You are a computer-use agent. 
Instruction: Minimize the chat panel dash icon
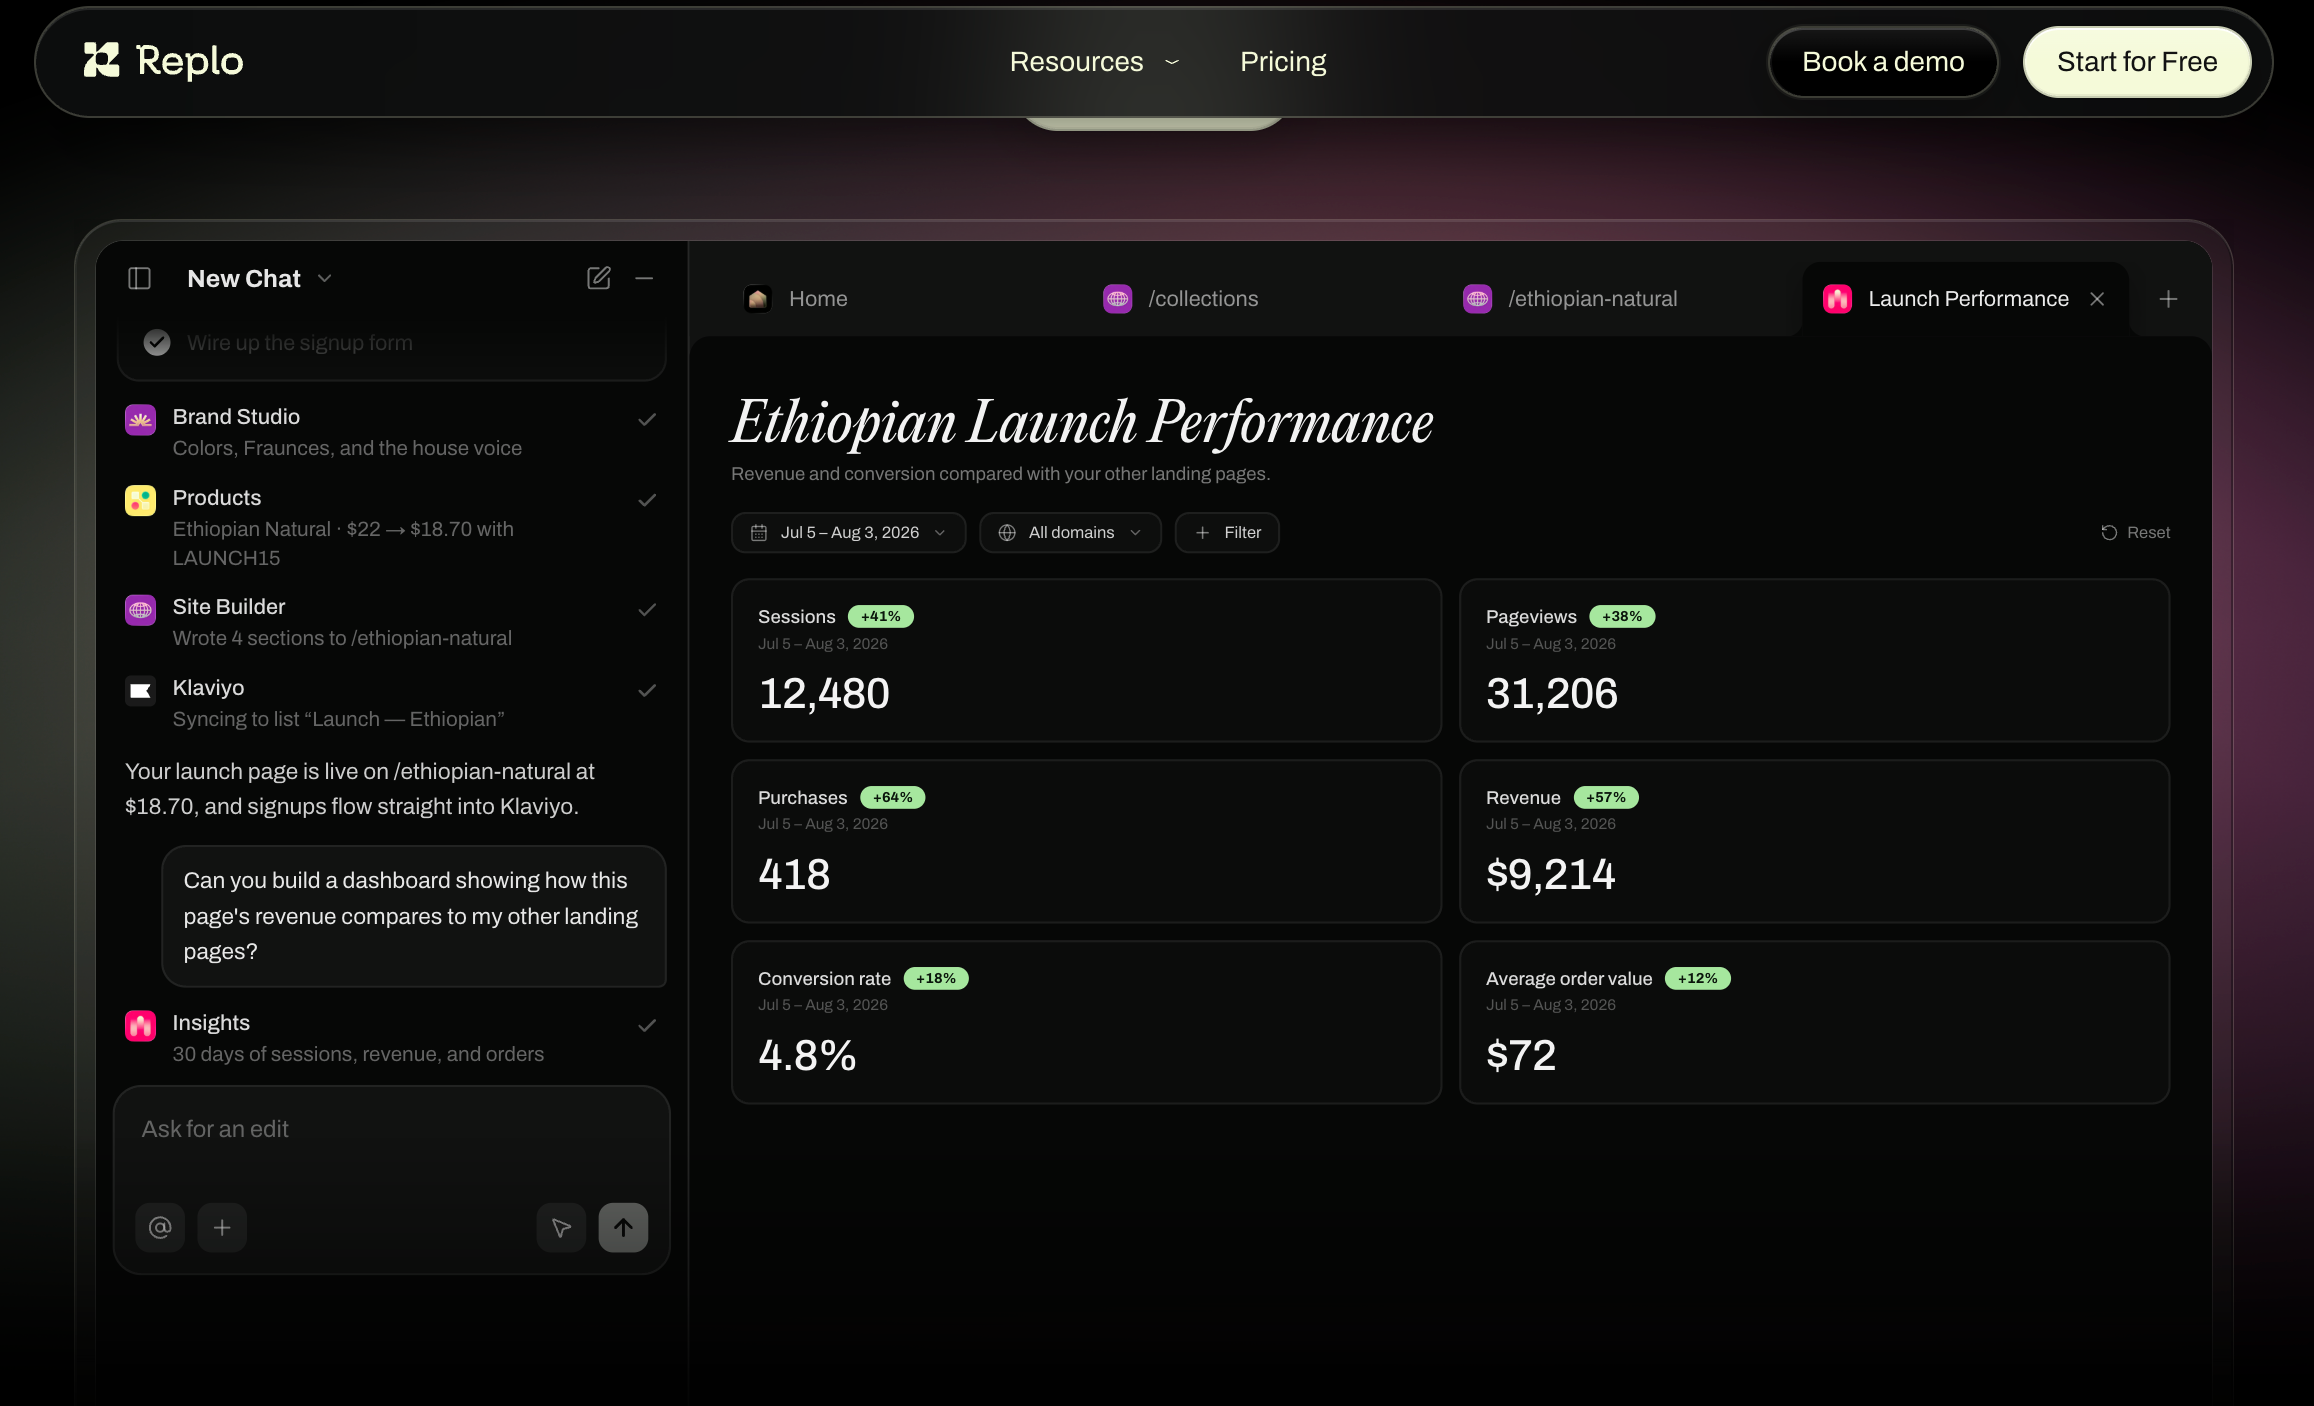click(644, 278)
